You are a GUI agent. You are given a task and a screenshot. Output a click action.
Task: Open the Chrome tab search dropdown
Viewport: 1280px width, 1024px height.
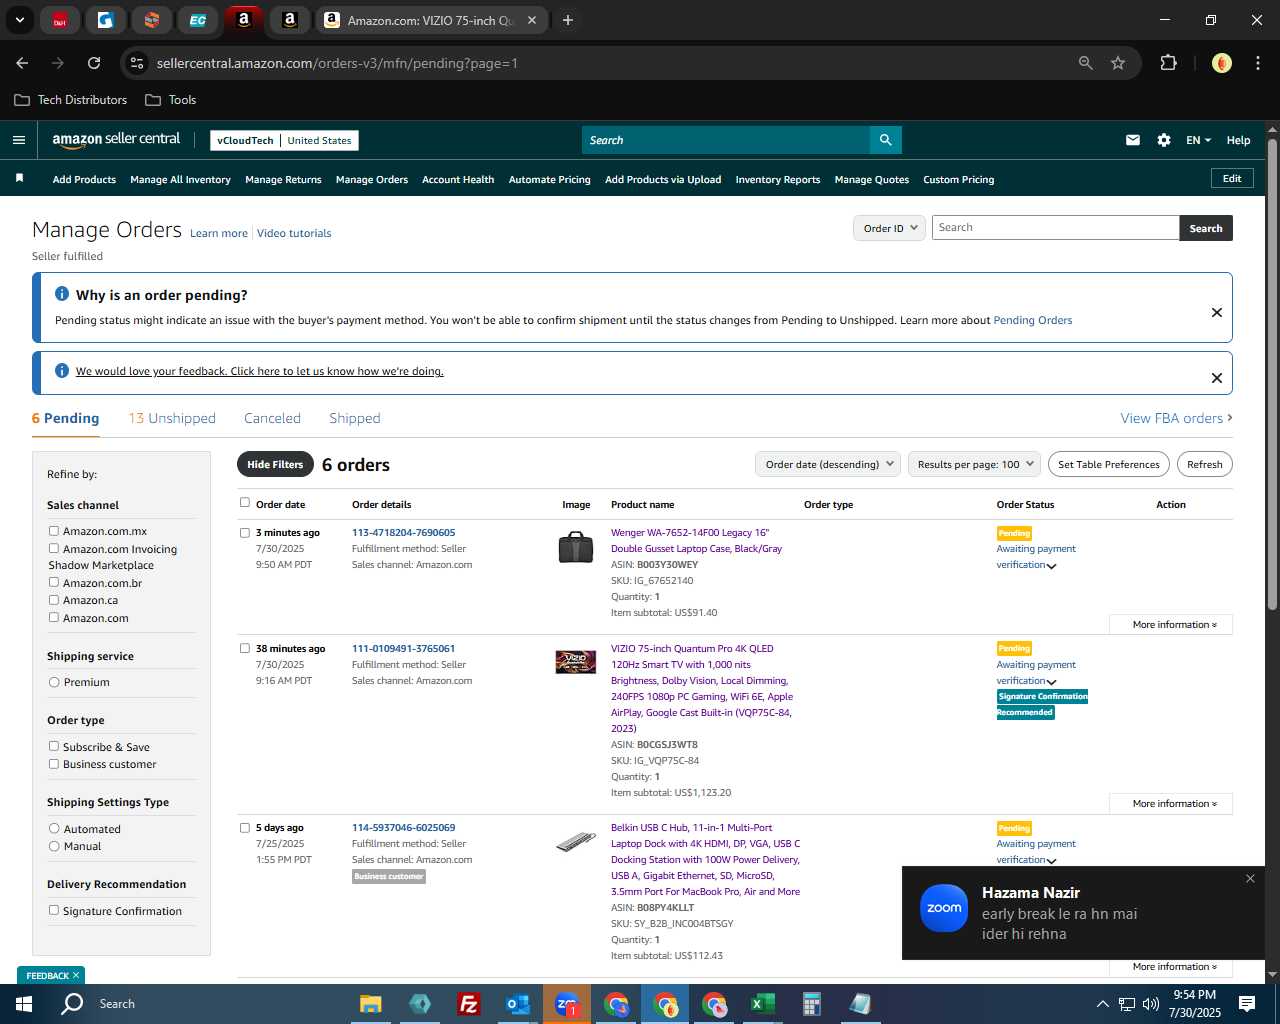tap(20, 20)
